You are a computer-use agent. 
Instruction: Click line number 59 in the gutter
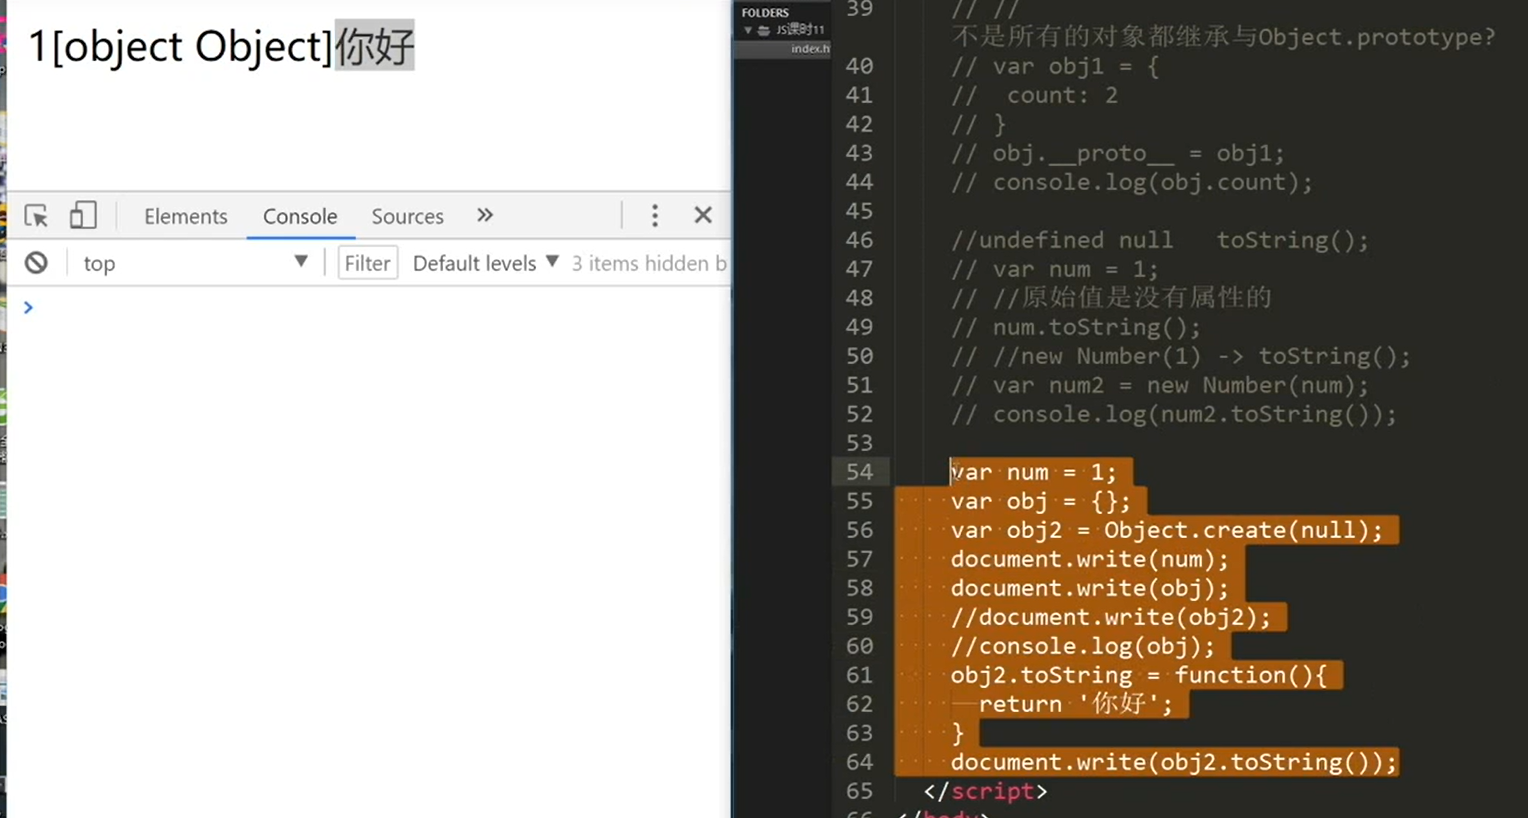pos(859,617)
